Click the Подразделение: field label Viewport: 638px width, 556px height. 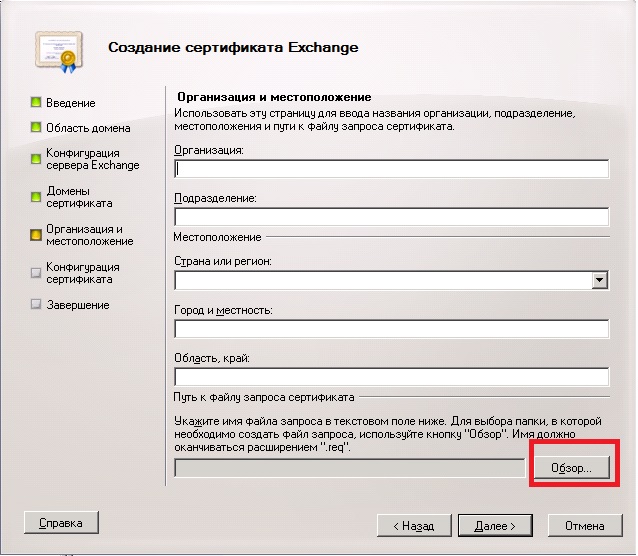[x=215, y=198]
